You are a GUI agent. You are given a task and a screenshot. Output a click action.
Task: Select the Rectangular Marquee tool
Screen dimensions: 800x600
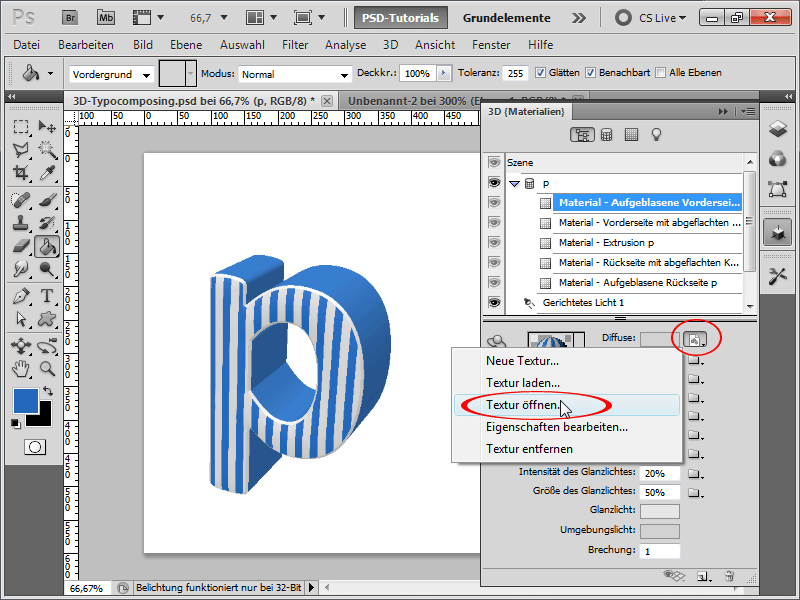point(21,126)
